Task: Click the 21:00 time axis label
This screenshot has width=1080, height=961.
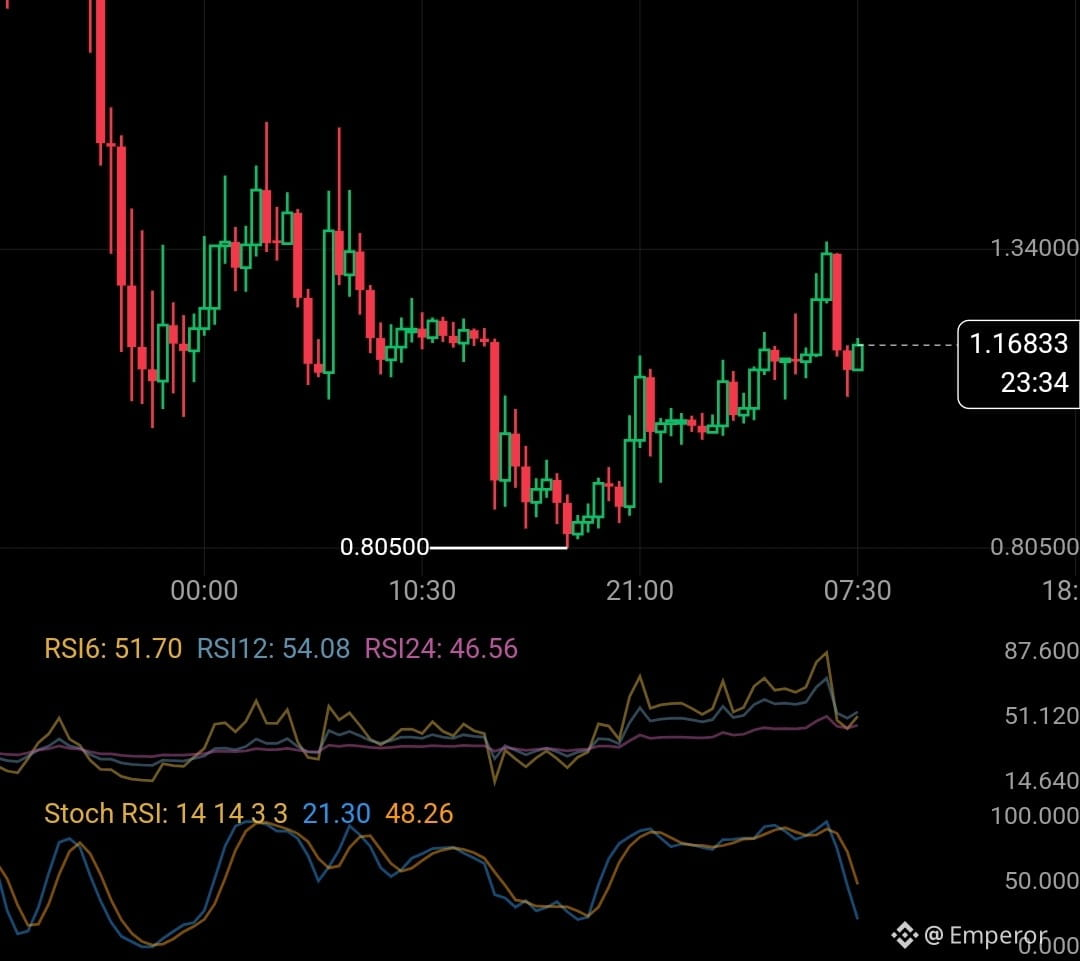Action: pyautogui.click(x=640, y=590)
